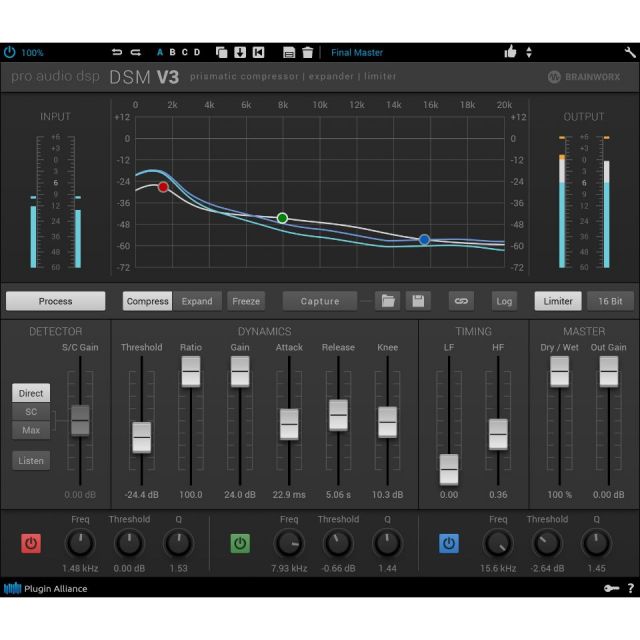Select the SC detector mode

(31, 411)
